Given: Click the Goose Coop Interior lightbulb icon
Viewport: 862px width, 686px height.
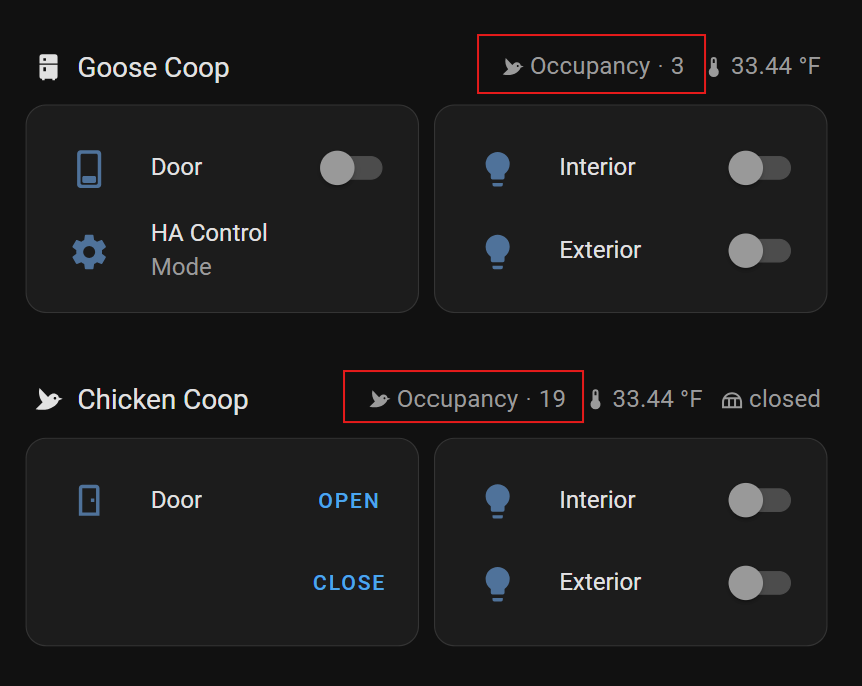Looking at the screenshot, I should click(x=498, y=169).
